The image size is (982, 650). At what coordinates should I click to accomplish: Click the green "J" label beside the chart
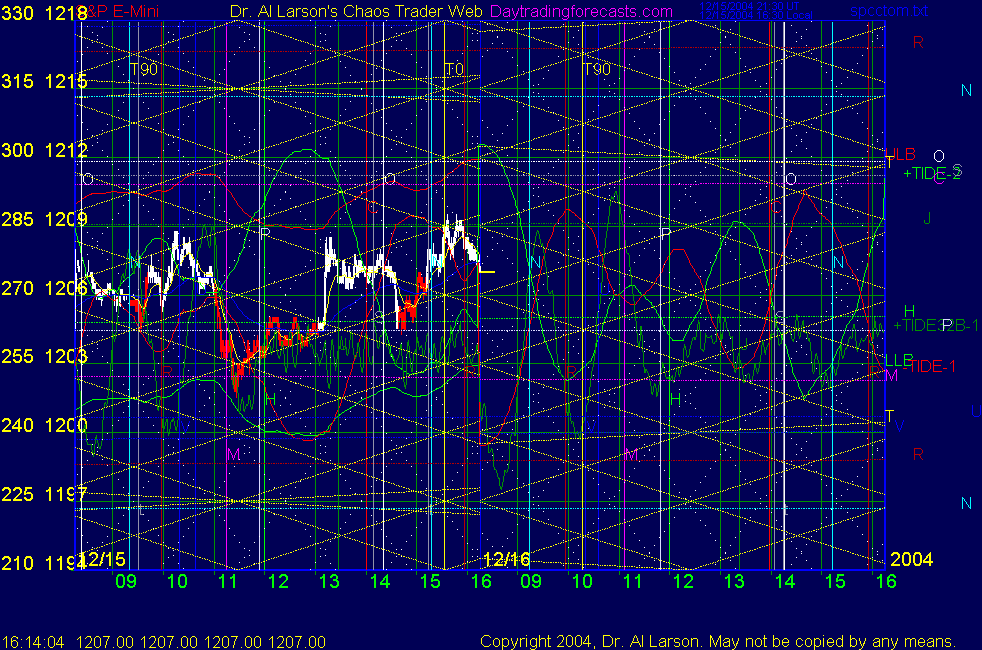[928, 219]
